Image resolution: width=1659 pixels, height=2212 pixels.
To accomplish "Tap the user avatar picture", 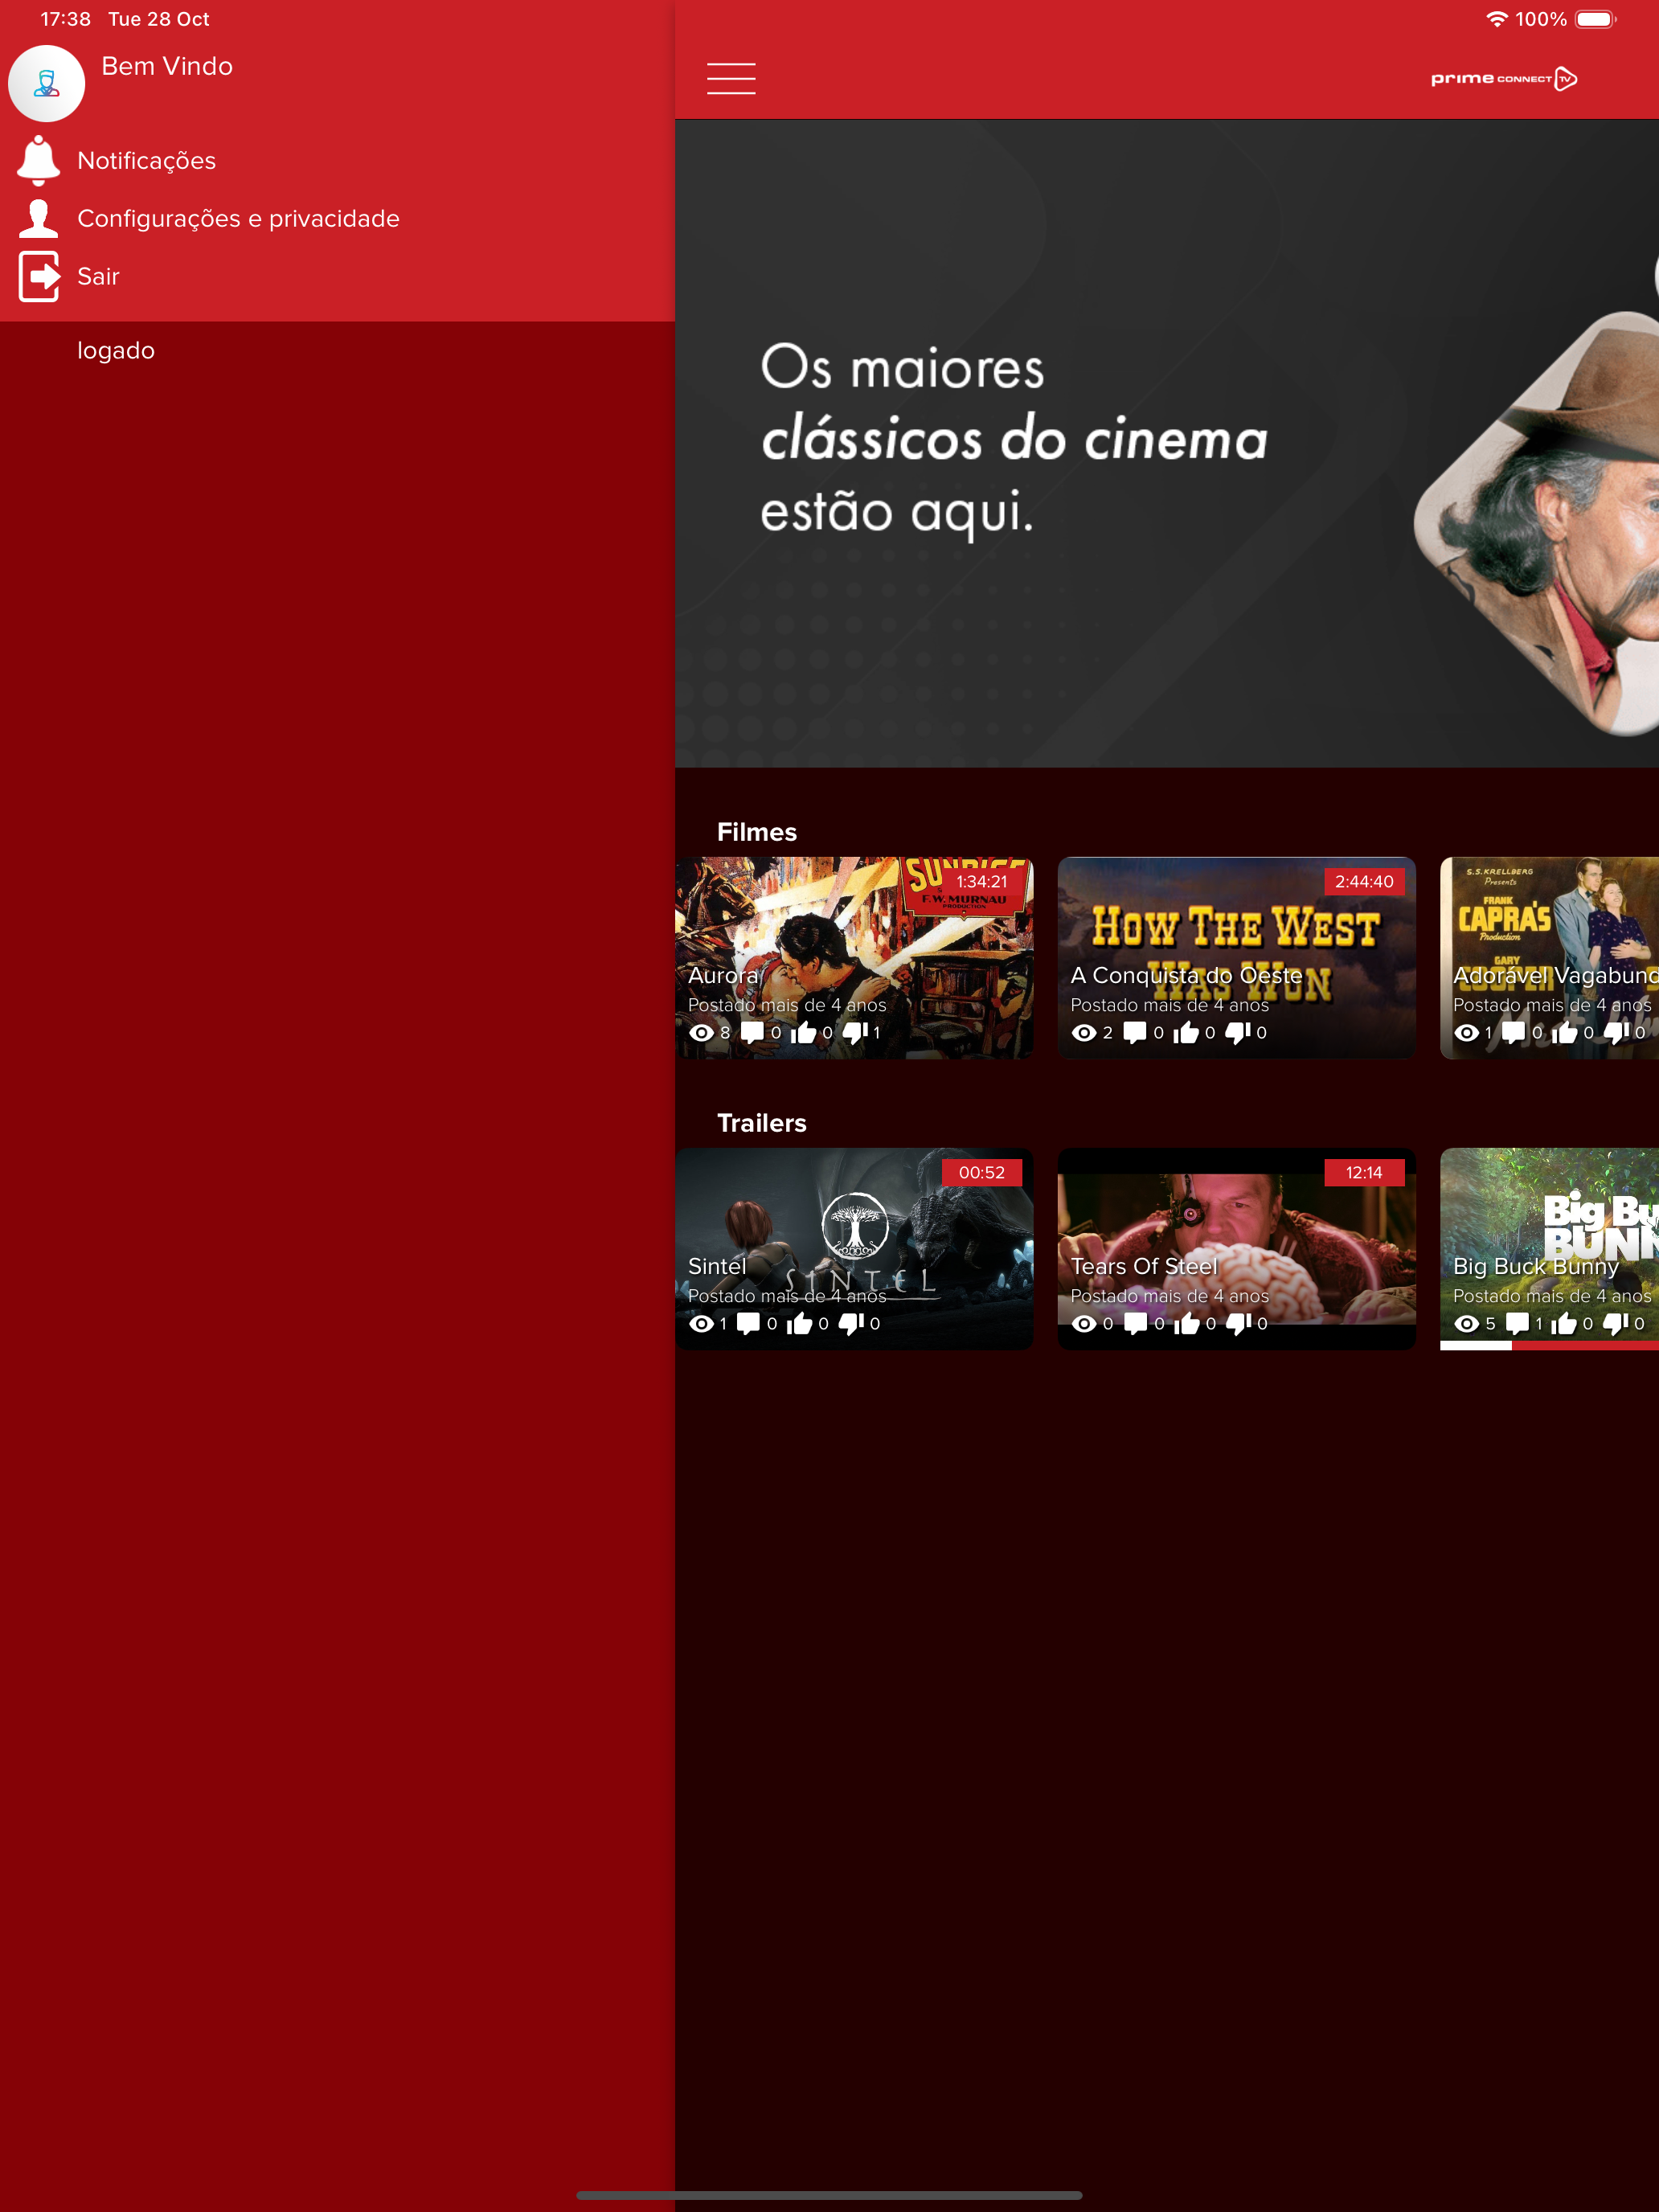I will point(46,84).
